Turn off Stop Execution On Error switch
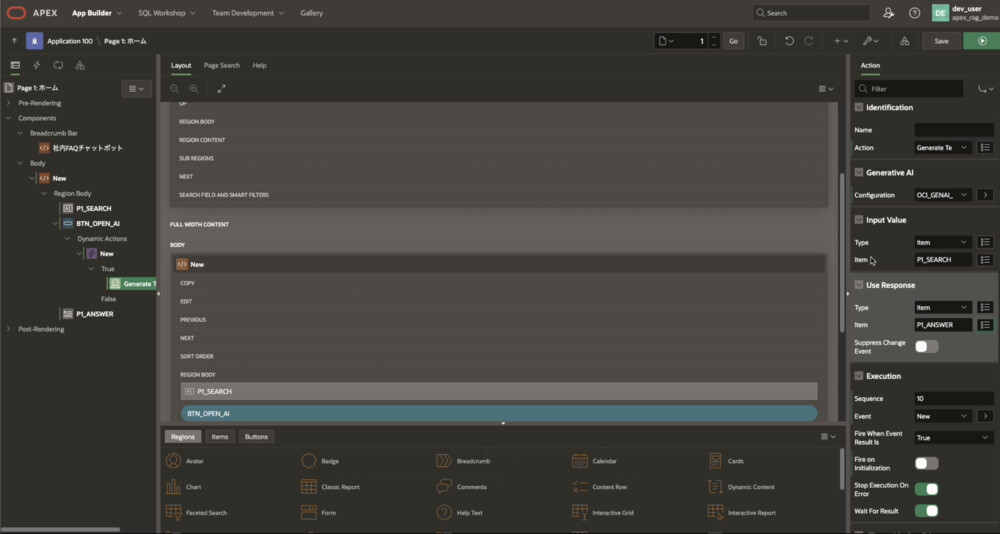The width and height of the screenshot is (1000, 534). [x=926, y=489]
